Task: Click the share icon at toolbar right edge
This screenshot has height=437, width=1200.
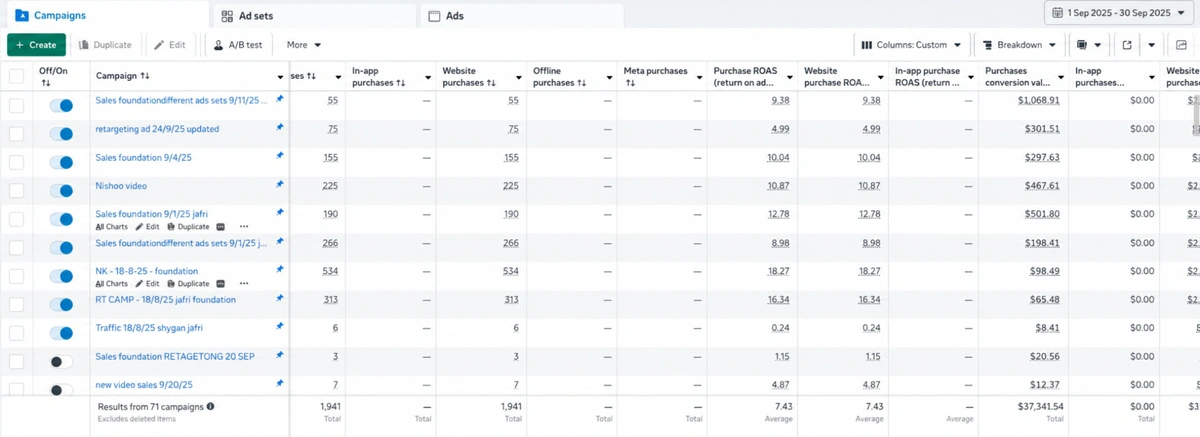Action: (1181, 45)
